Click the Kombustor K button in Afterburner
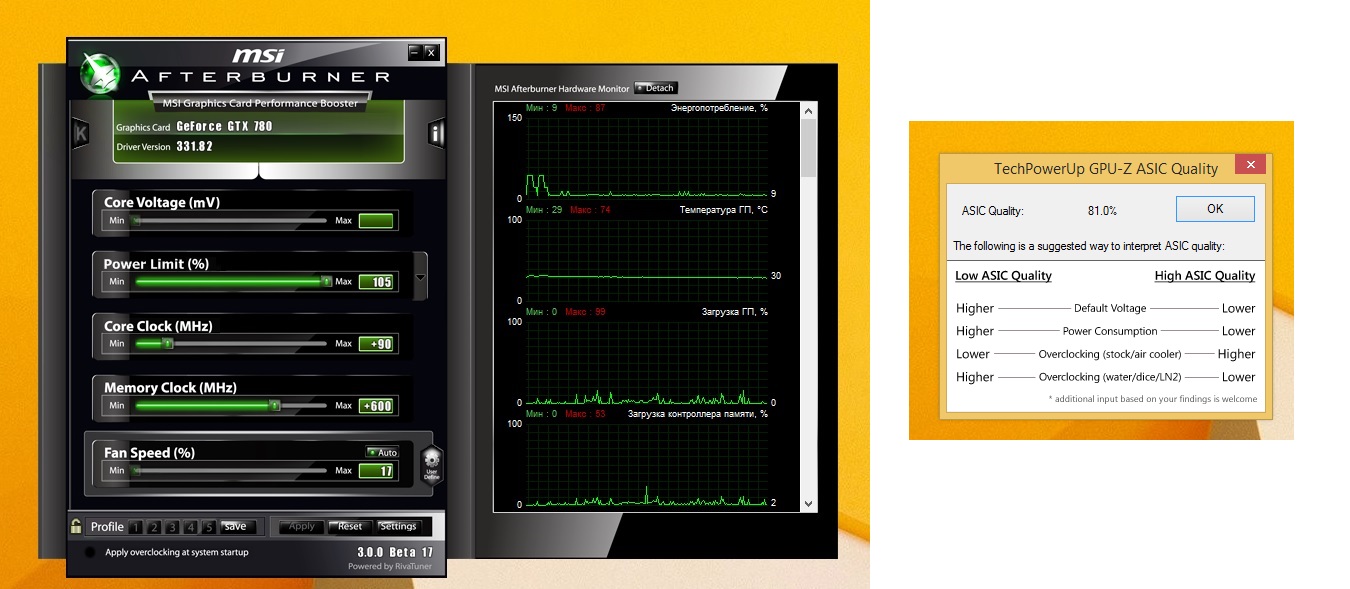Screen dimensions: 1350x589 point(81,133)
